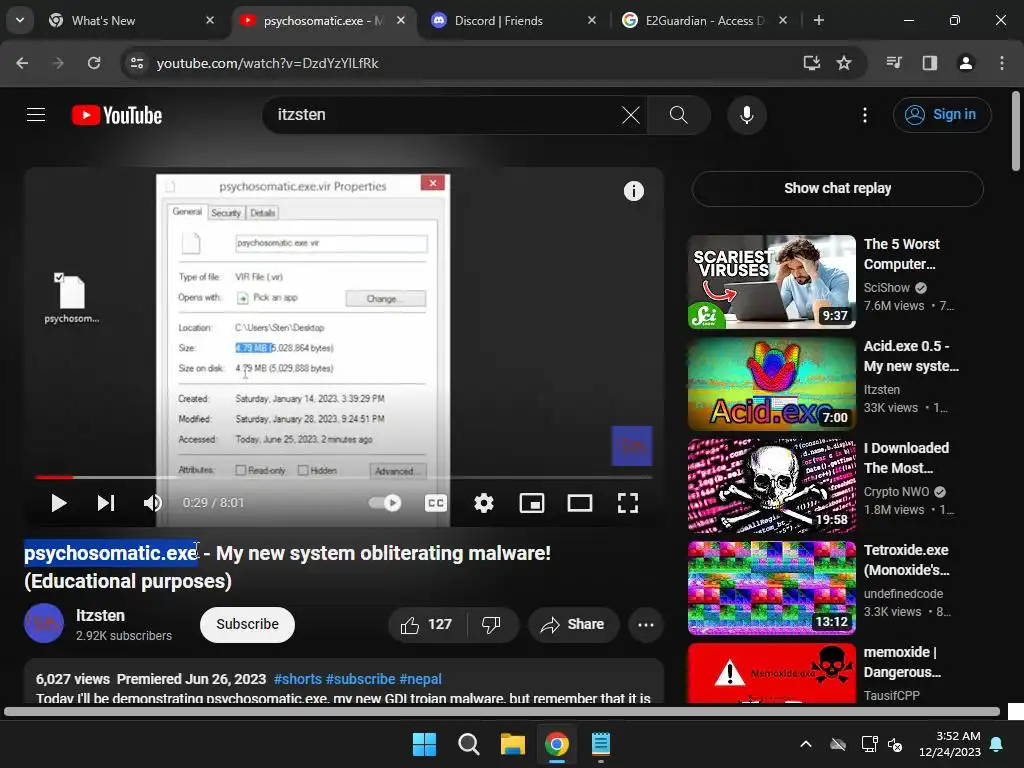
Task: Share the psychosomatic.exe video
Action: (x=573, y=624)
